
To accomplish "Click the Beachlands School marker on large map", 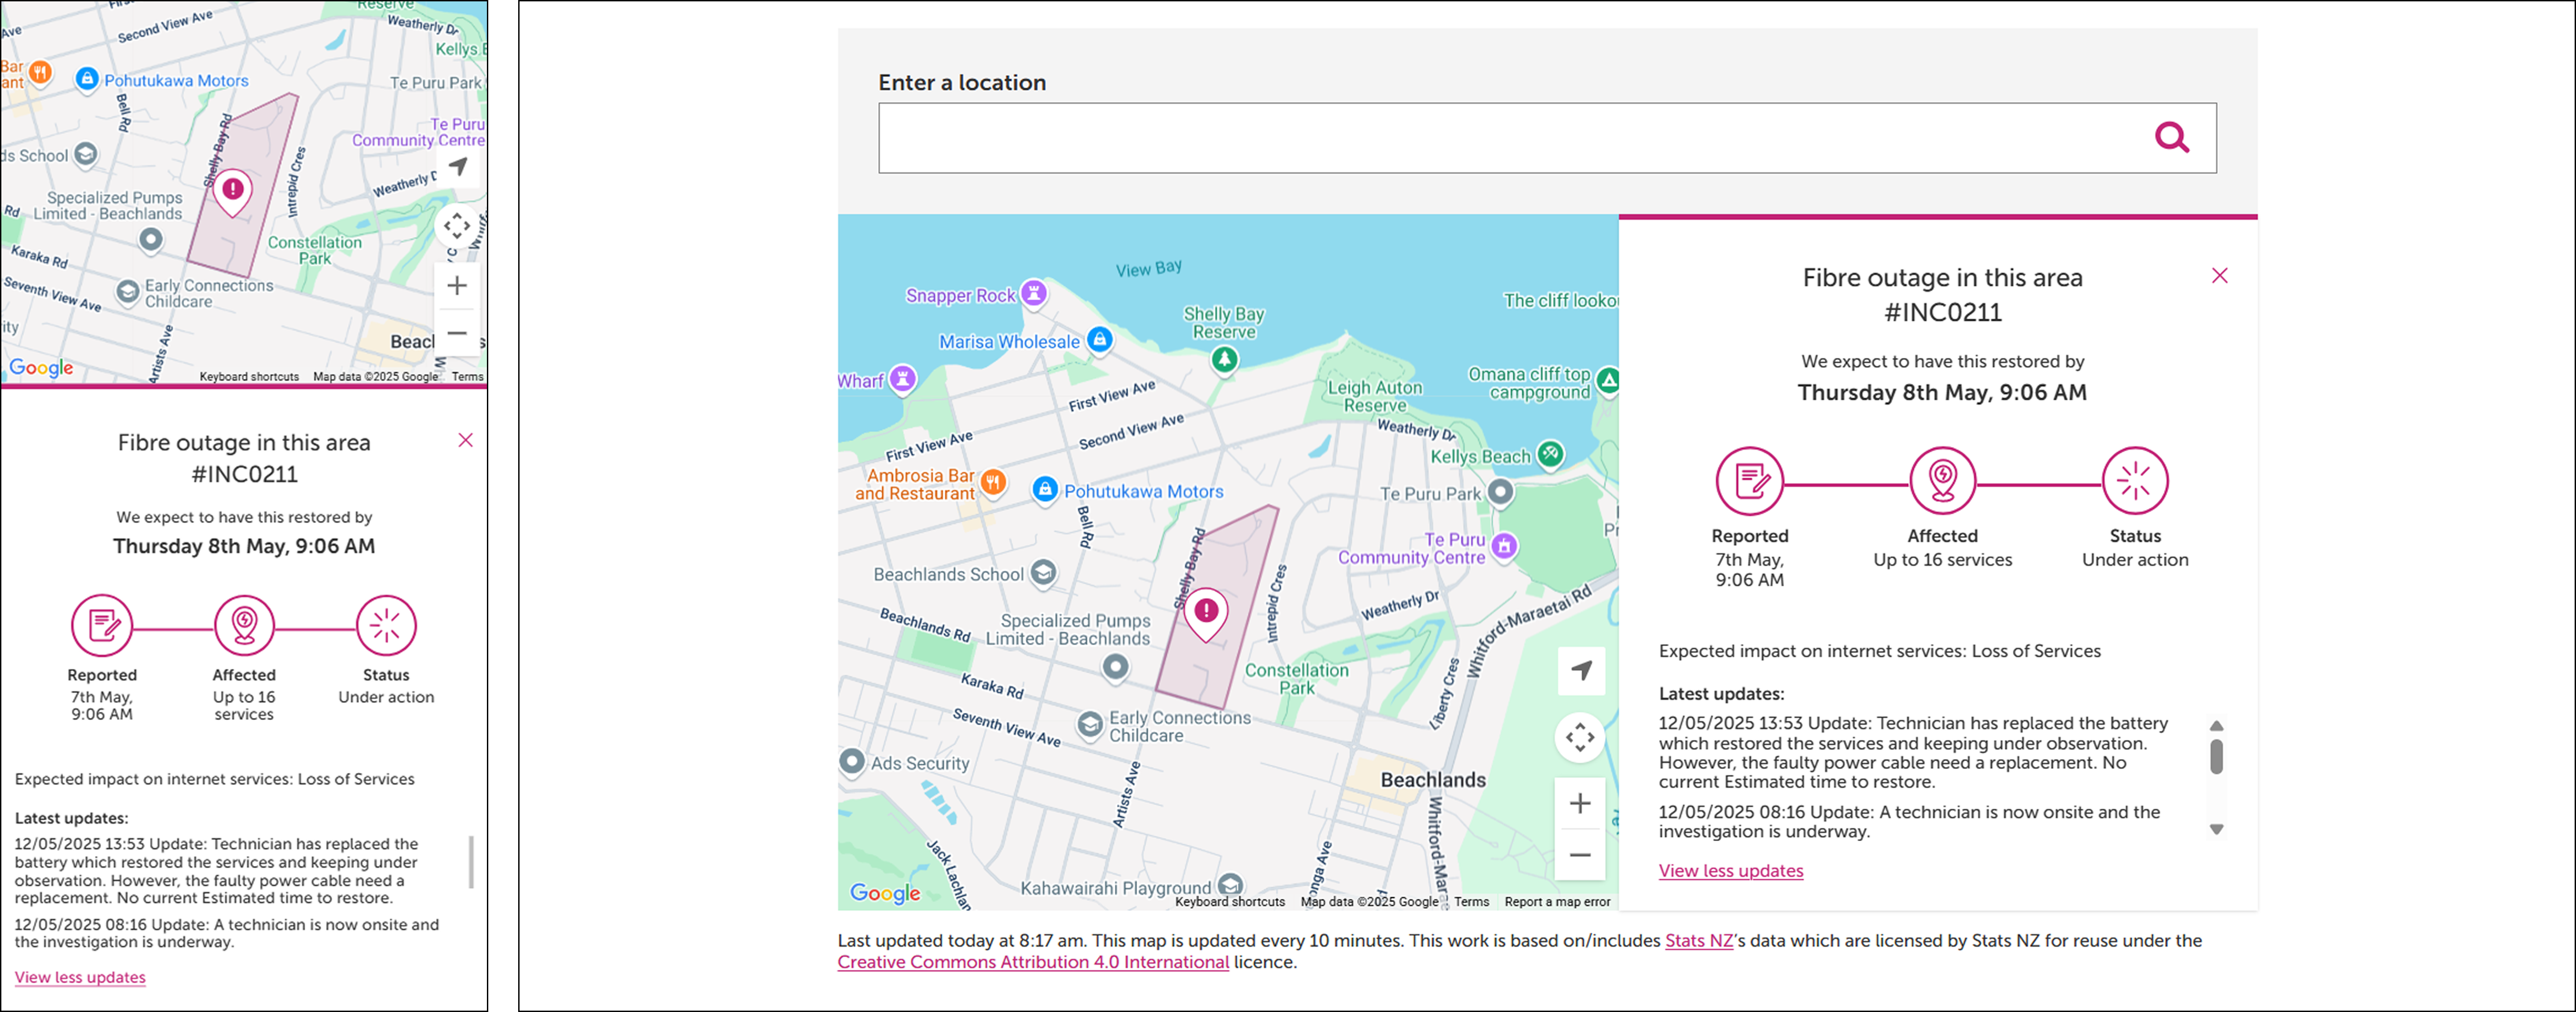I will click(1043, 573).
